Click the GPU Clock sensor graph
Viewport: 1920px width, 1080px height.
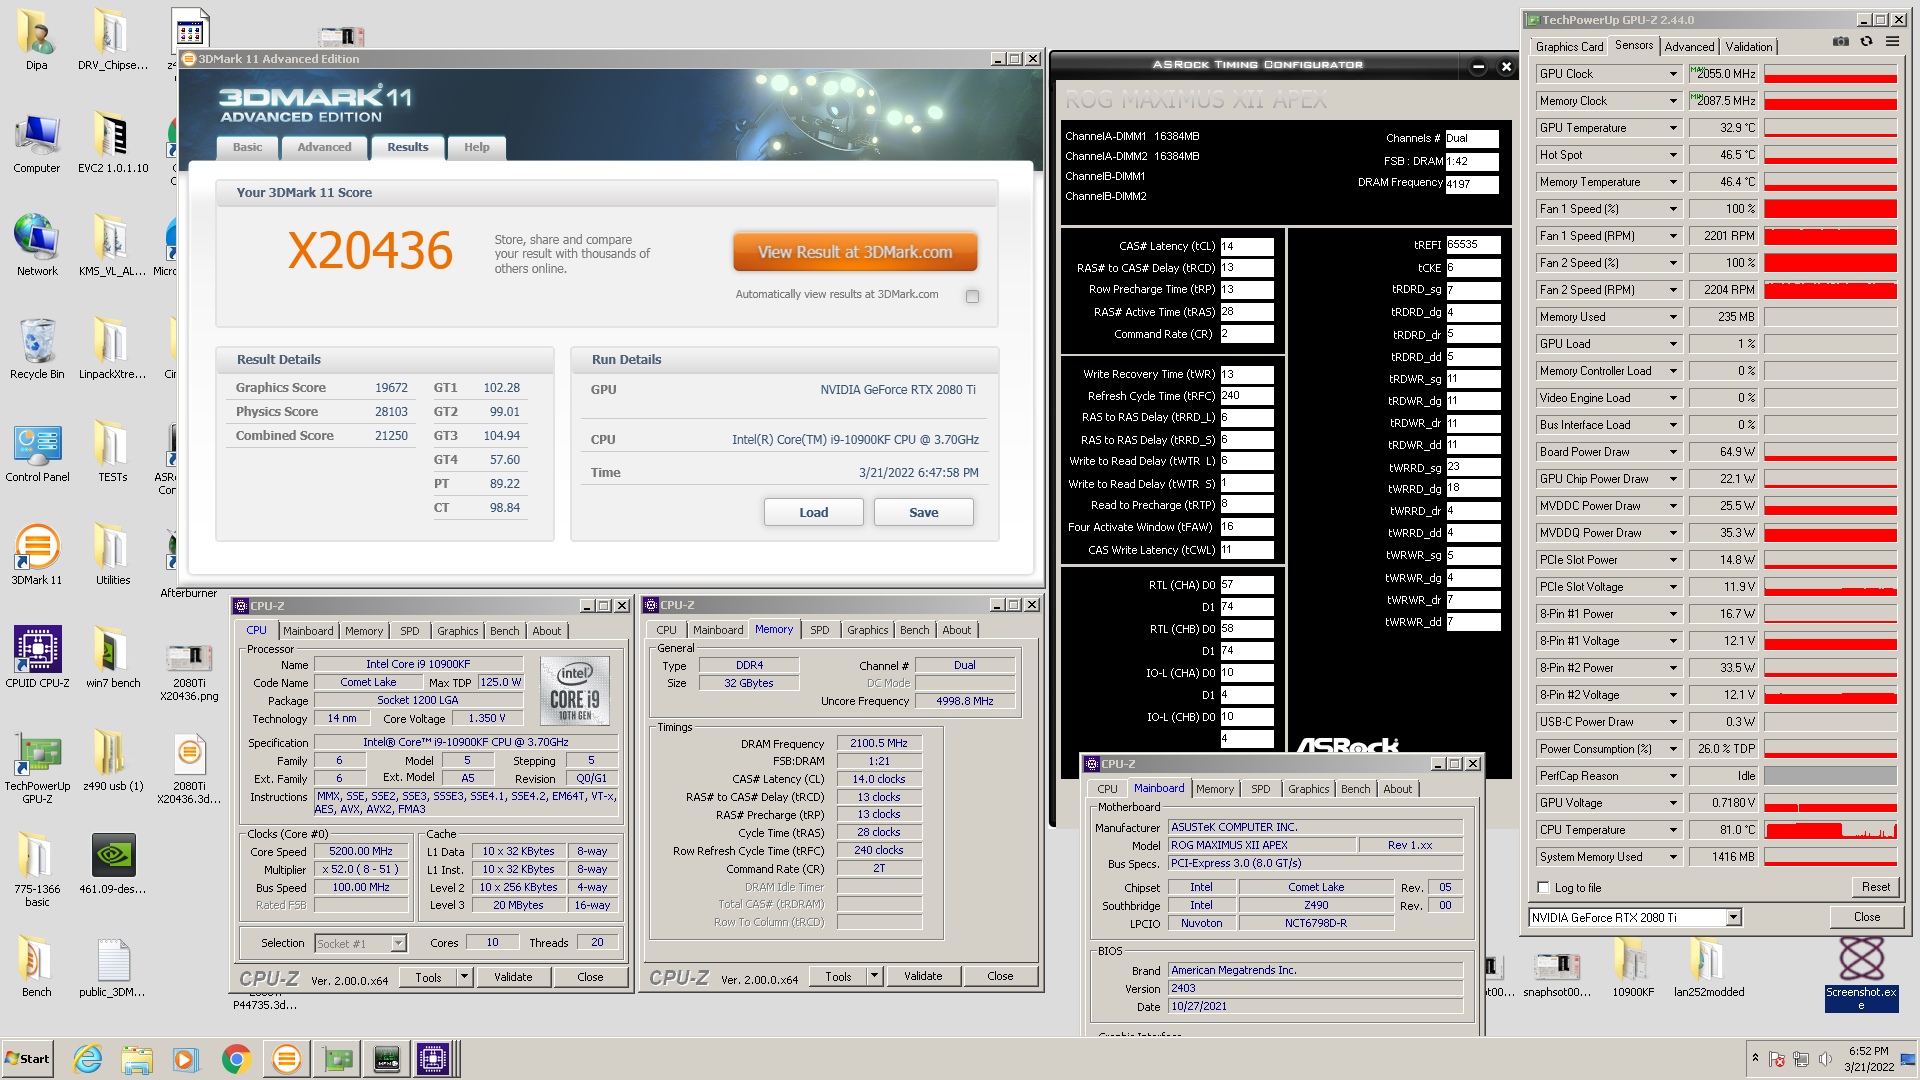(1830, 74)
